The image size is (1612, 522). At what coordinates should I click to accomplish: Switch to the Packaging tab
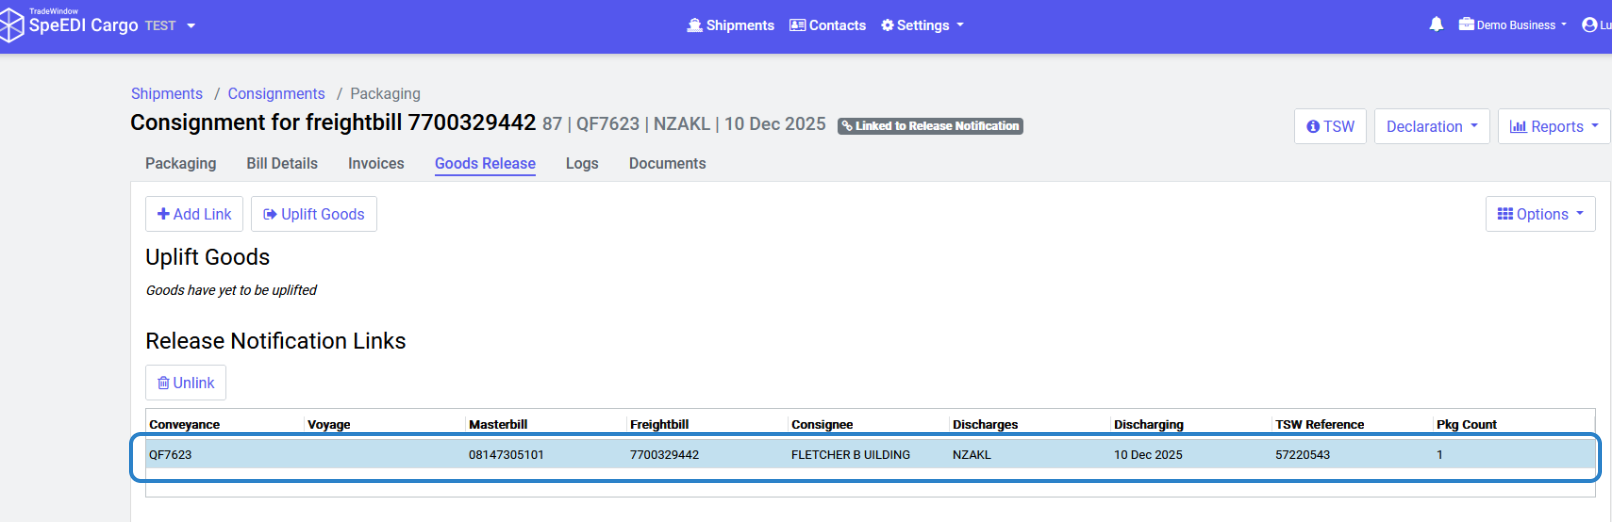pos(181,164)
